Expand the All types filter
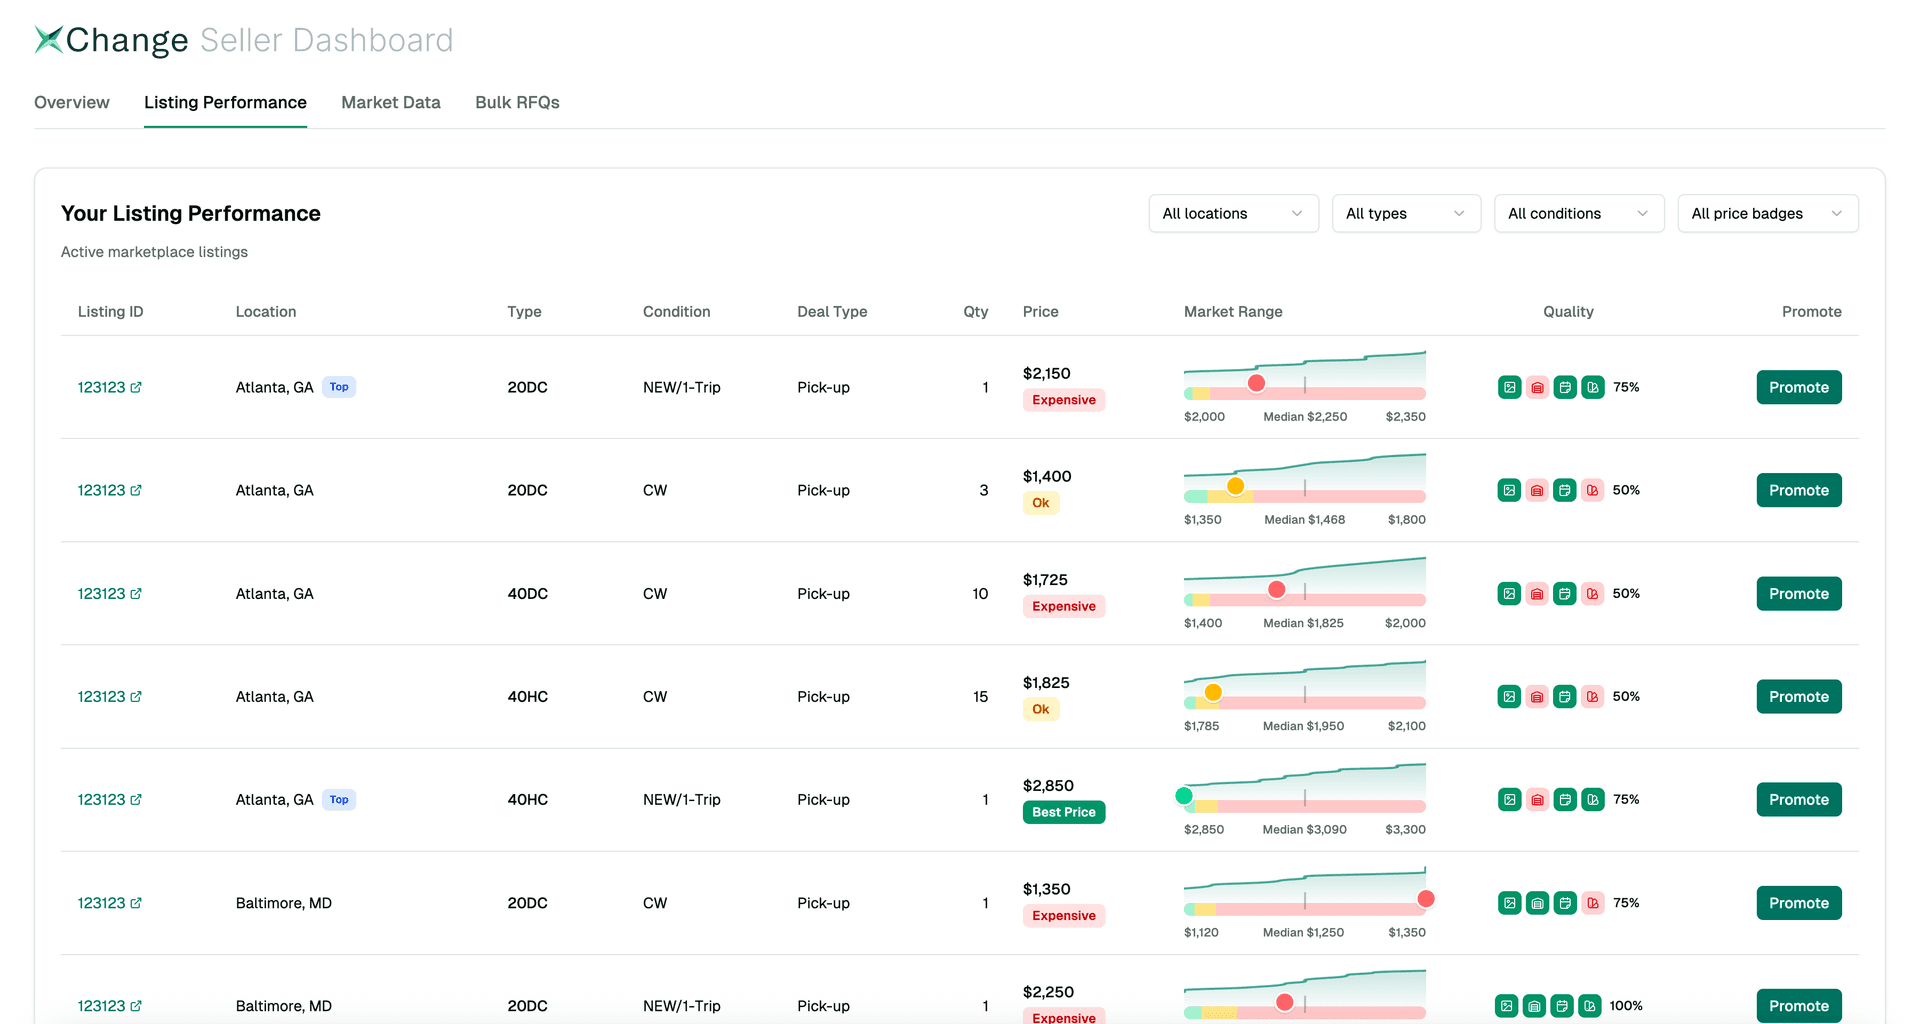The image size is (1920, 1024). [x=1405, y=213]
